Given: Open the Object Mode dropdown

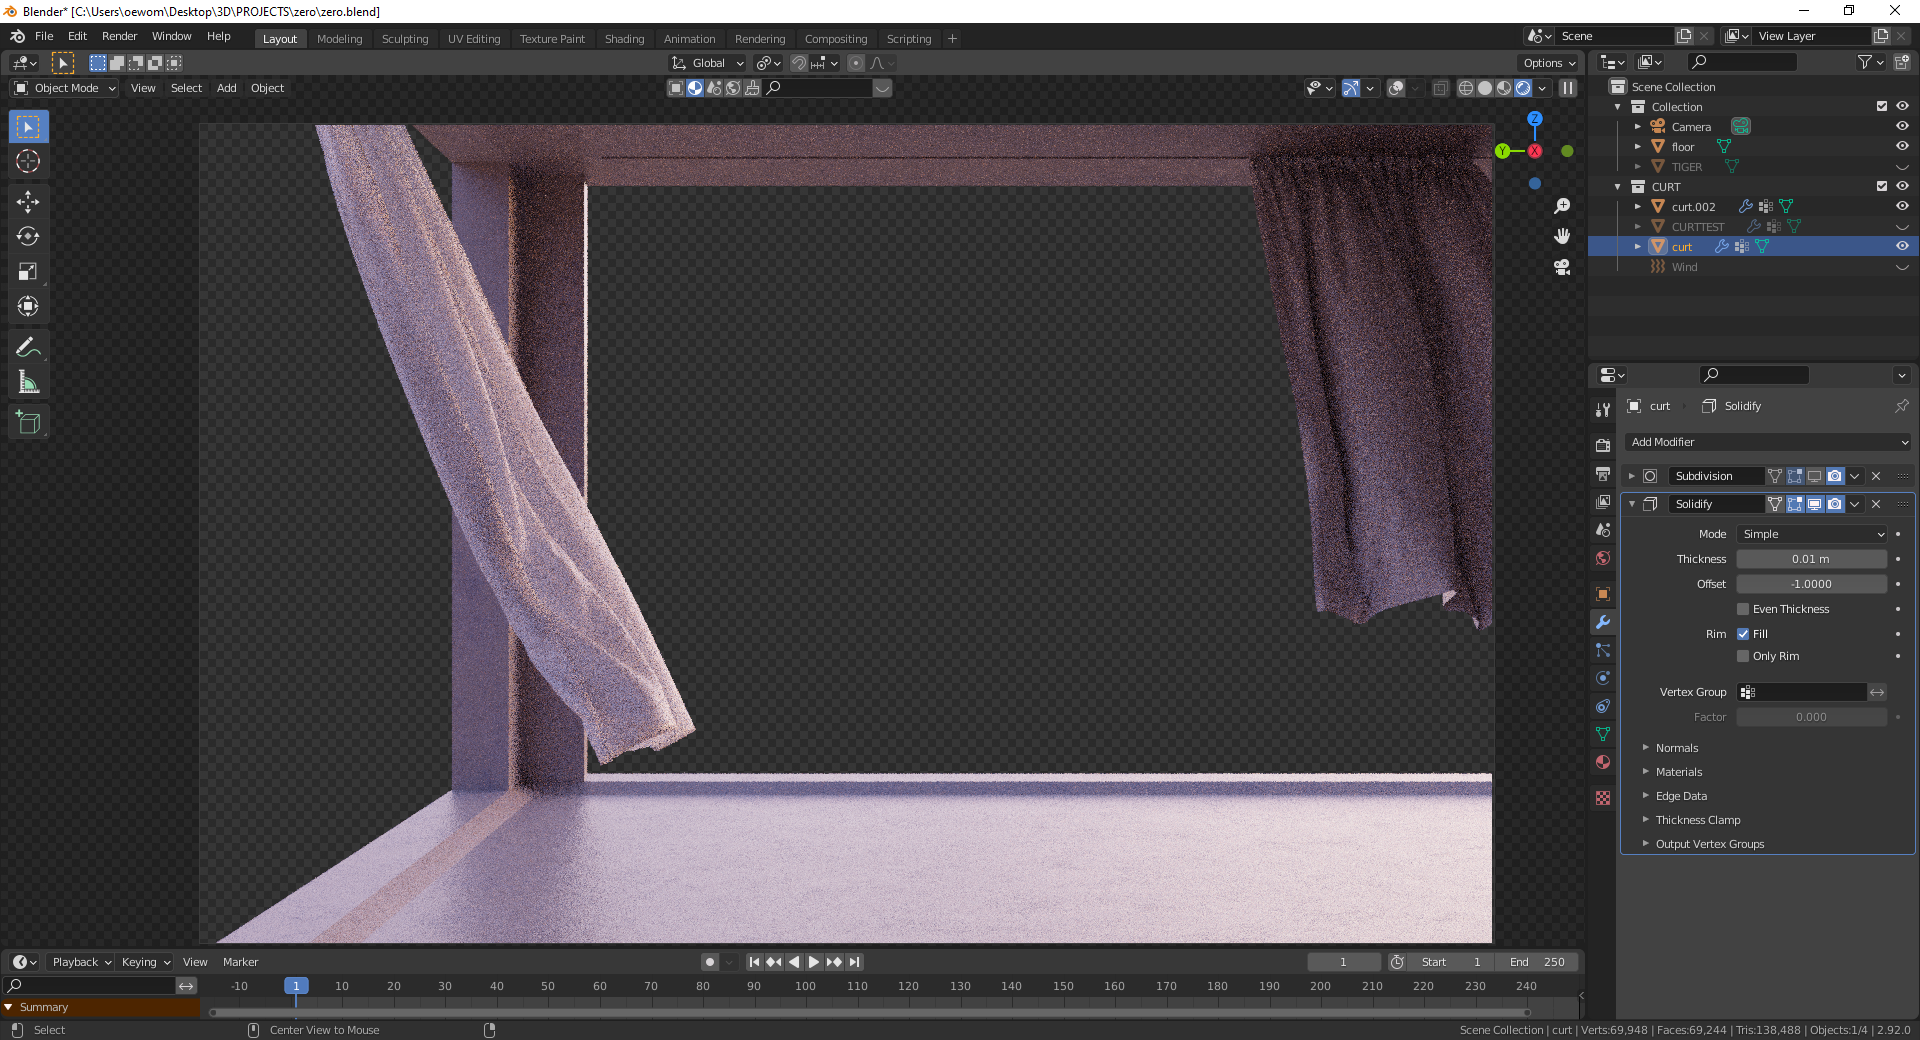Looking at the screenshot, I should point(66,88).
